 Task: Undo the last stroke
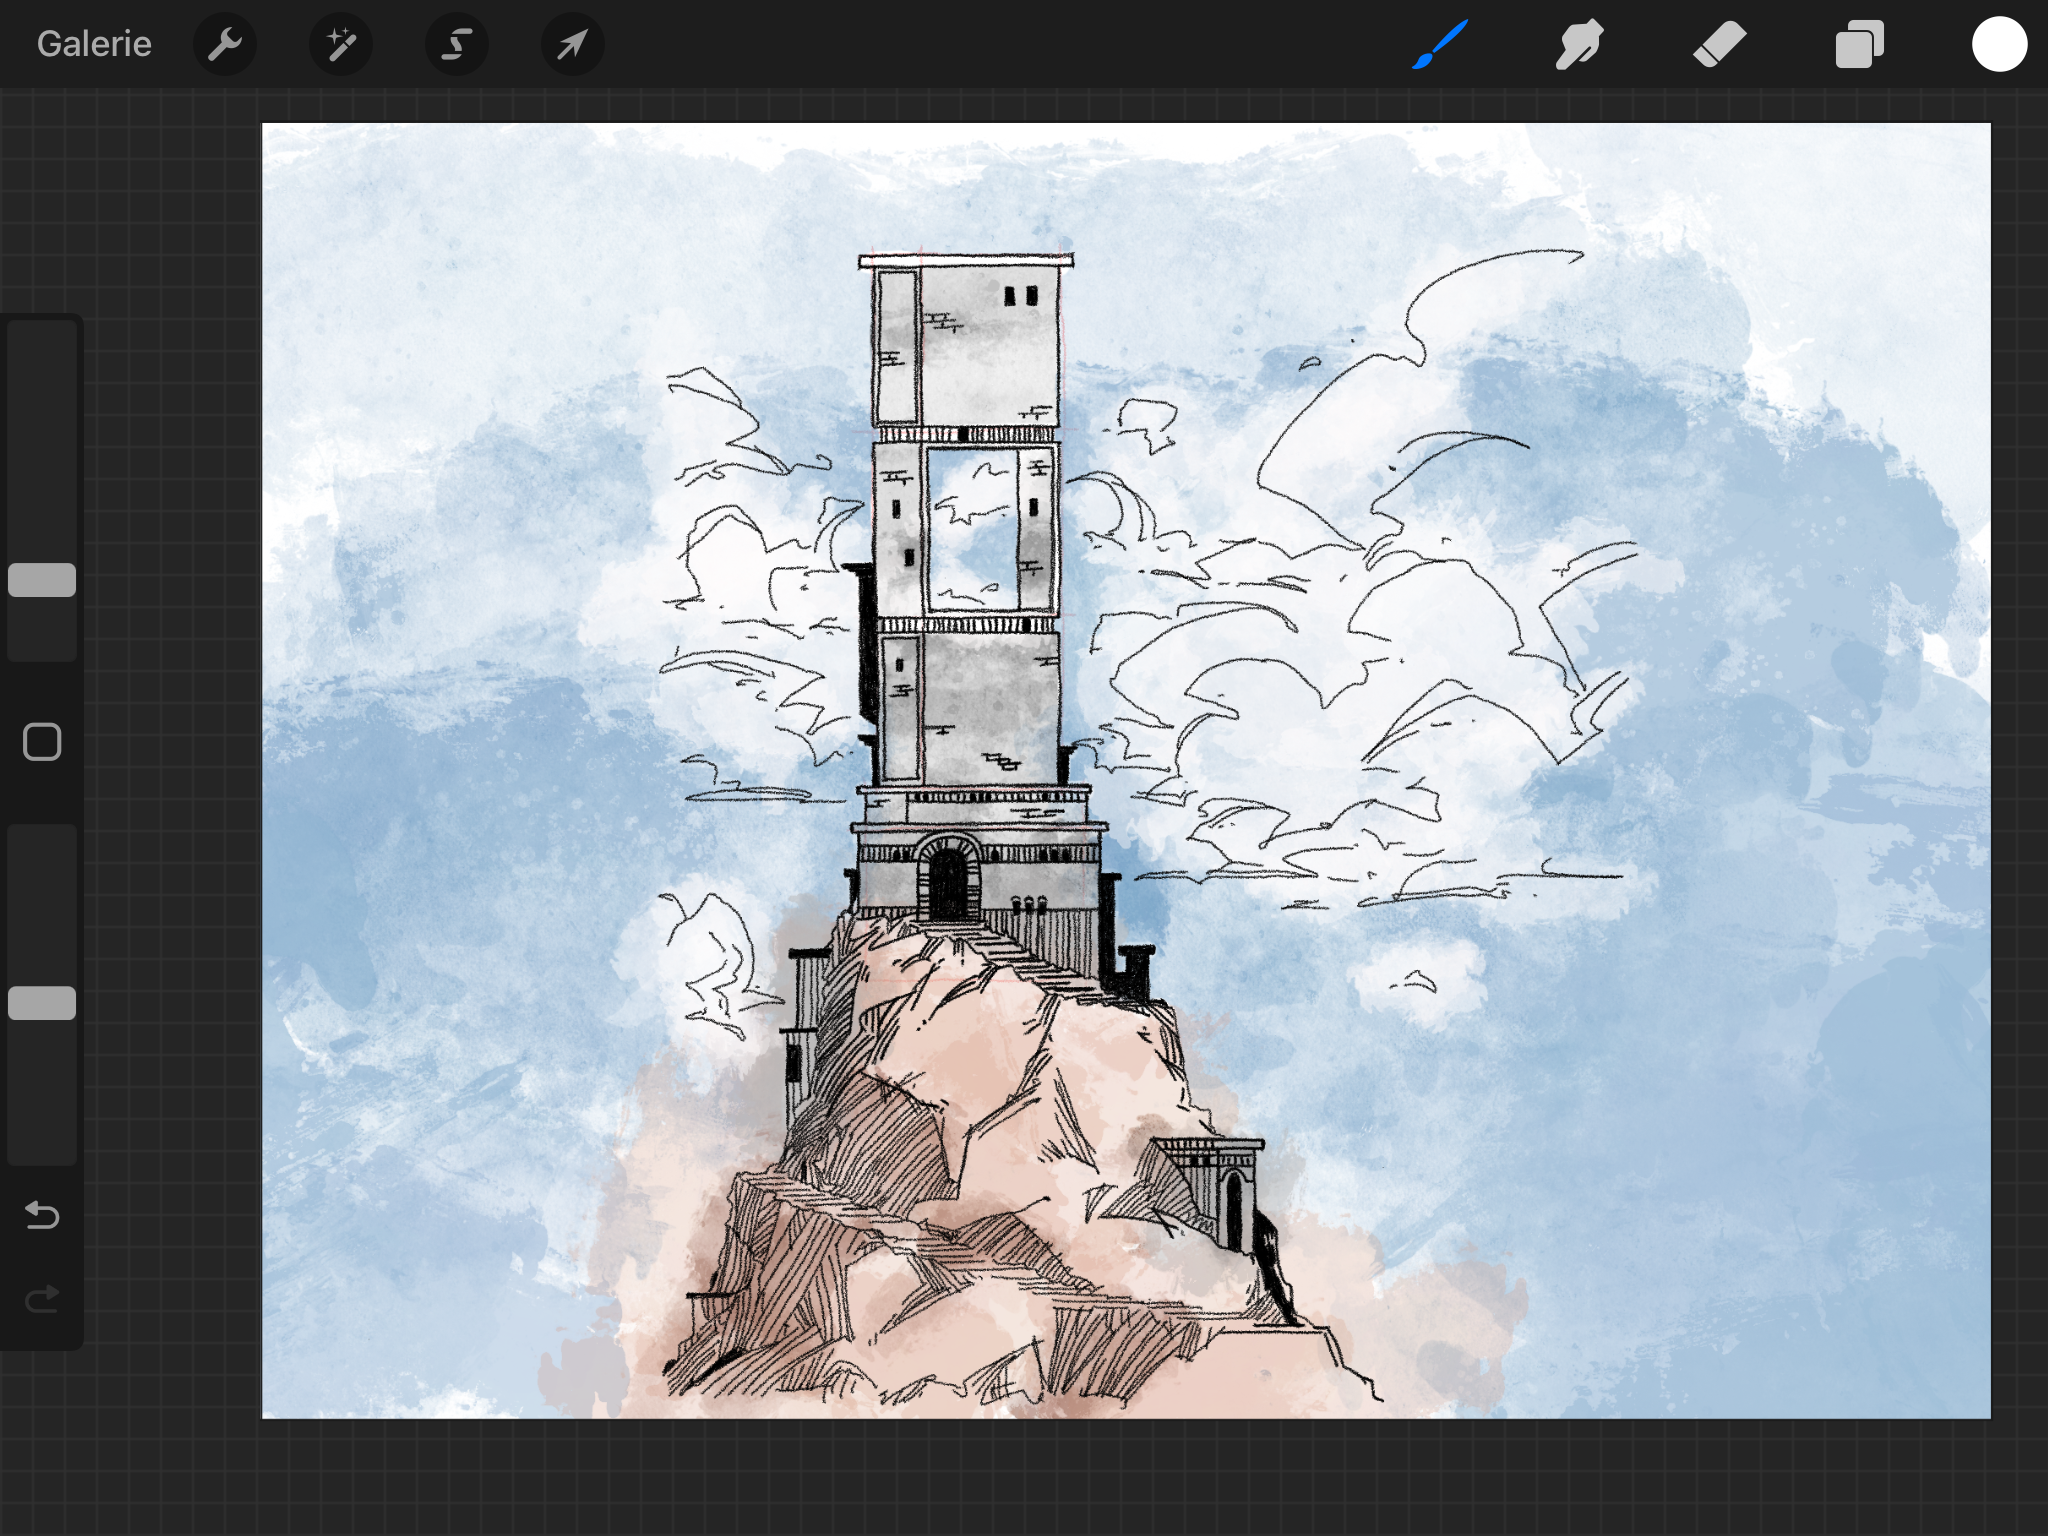pos(42,1215)
